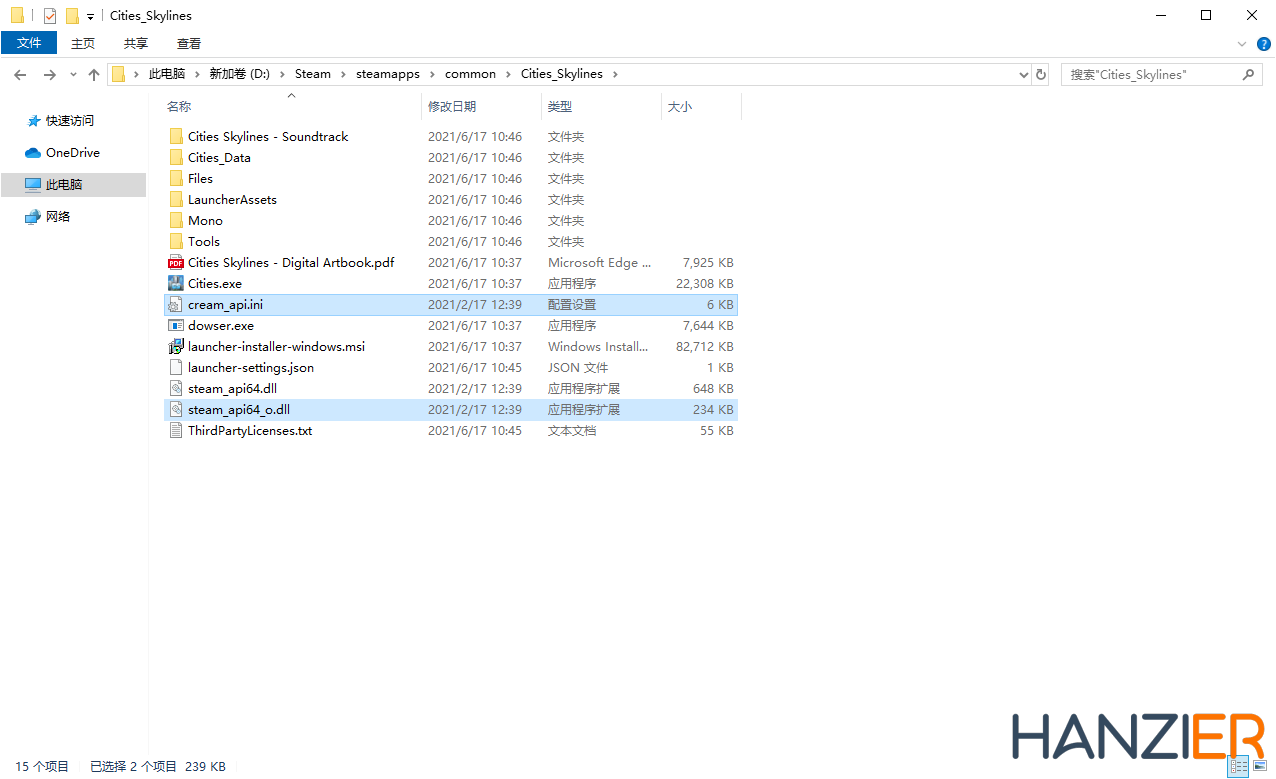The height and width of the screenshot is (779, 1276).
Task: Open the 查看 ribbon tab
Action: point(189,43)
